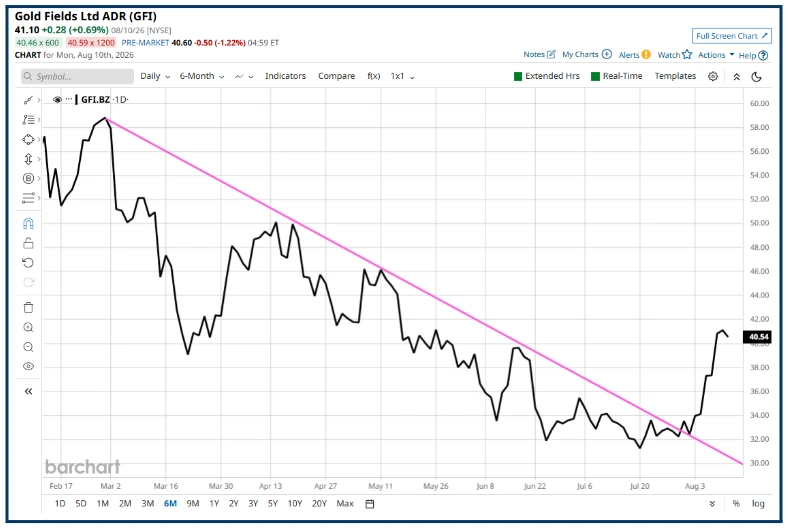Open the f(x) expressions menu
This screenshot has width=788, height=528.
pyautogui.click(x=373, y=76)
